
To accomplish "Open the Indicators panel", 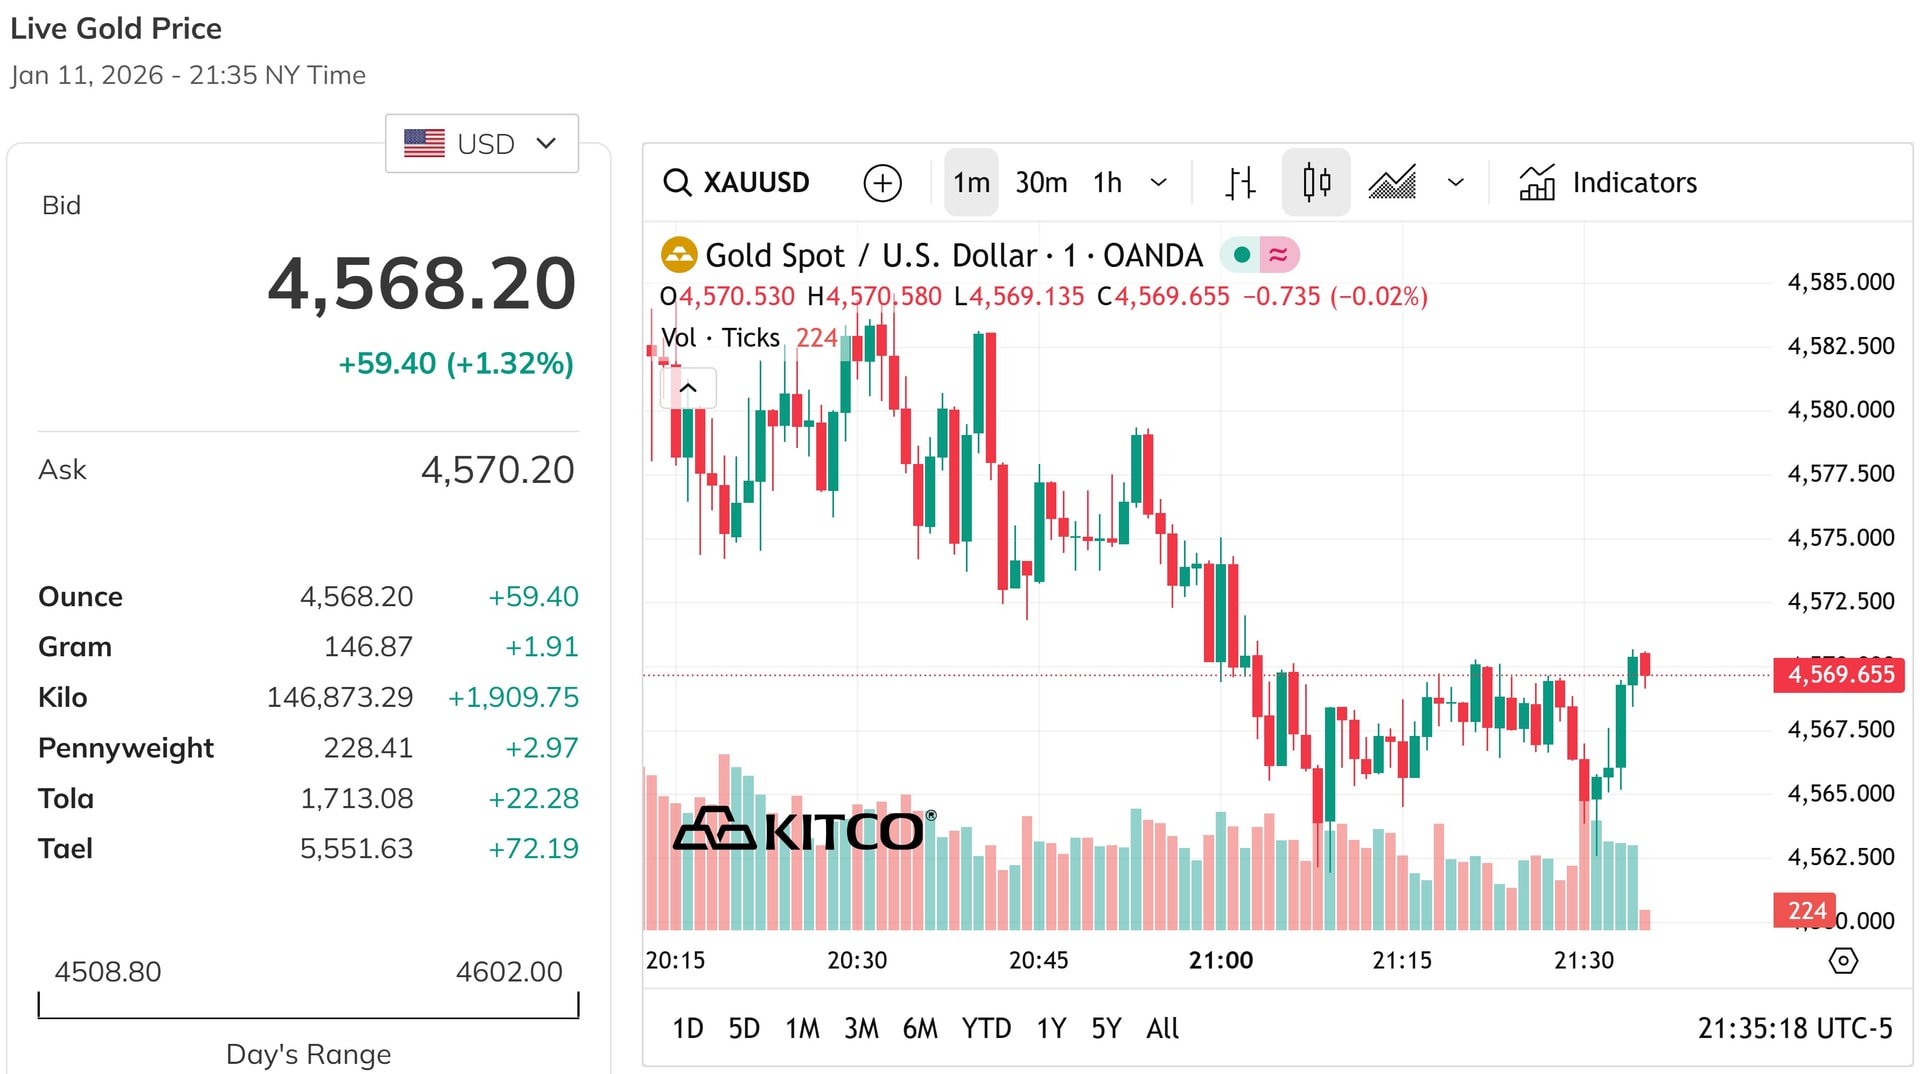I will (1608, 183).
